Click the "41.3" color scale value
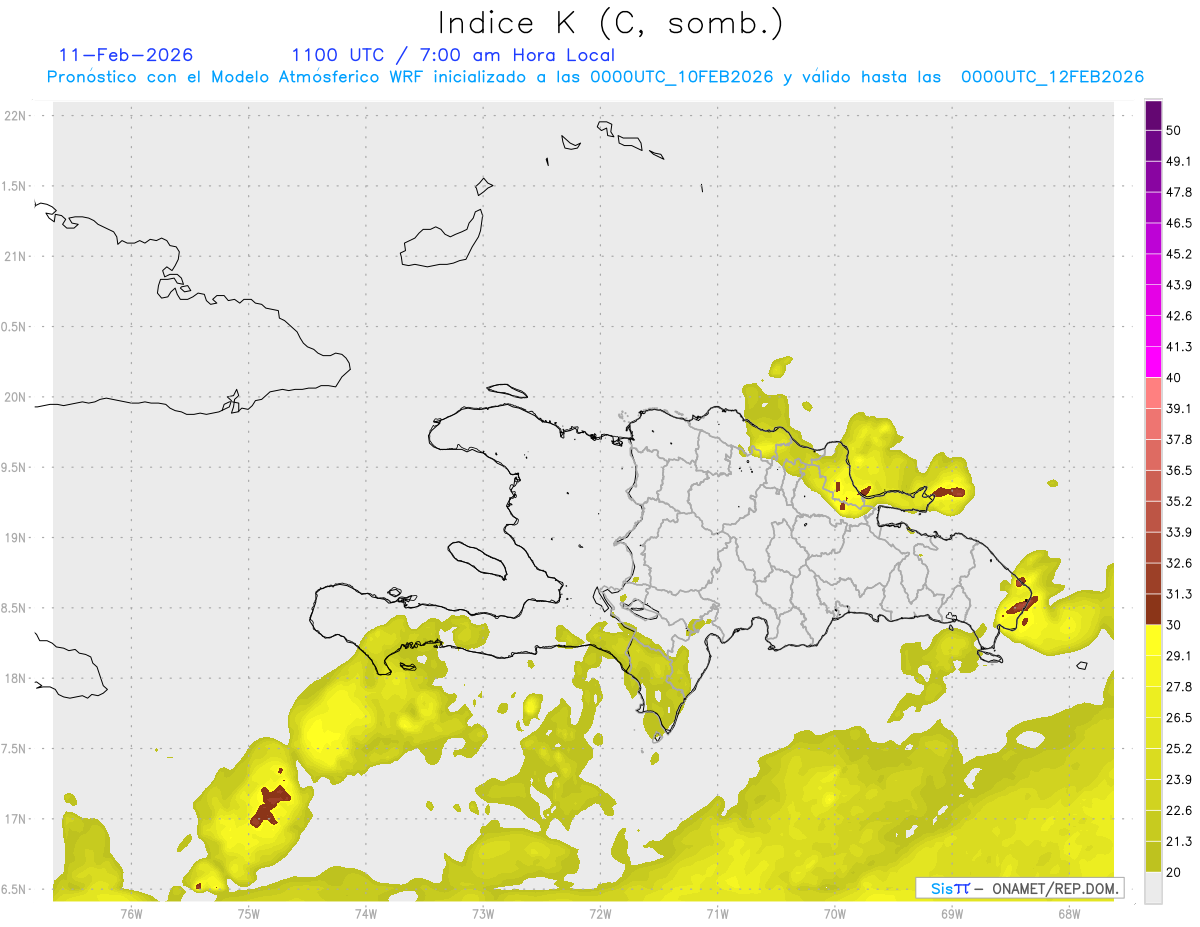 point(1179,347)
